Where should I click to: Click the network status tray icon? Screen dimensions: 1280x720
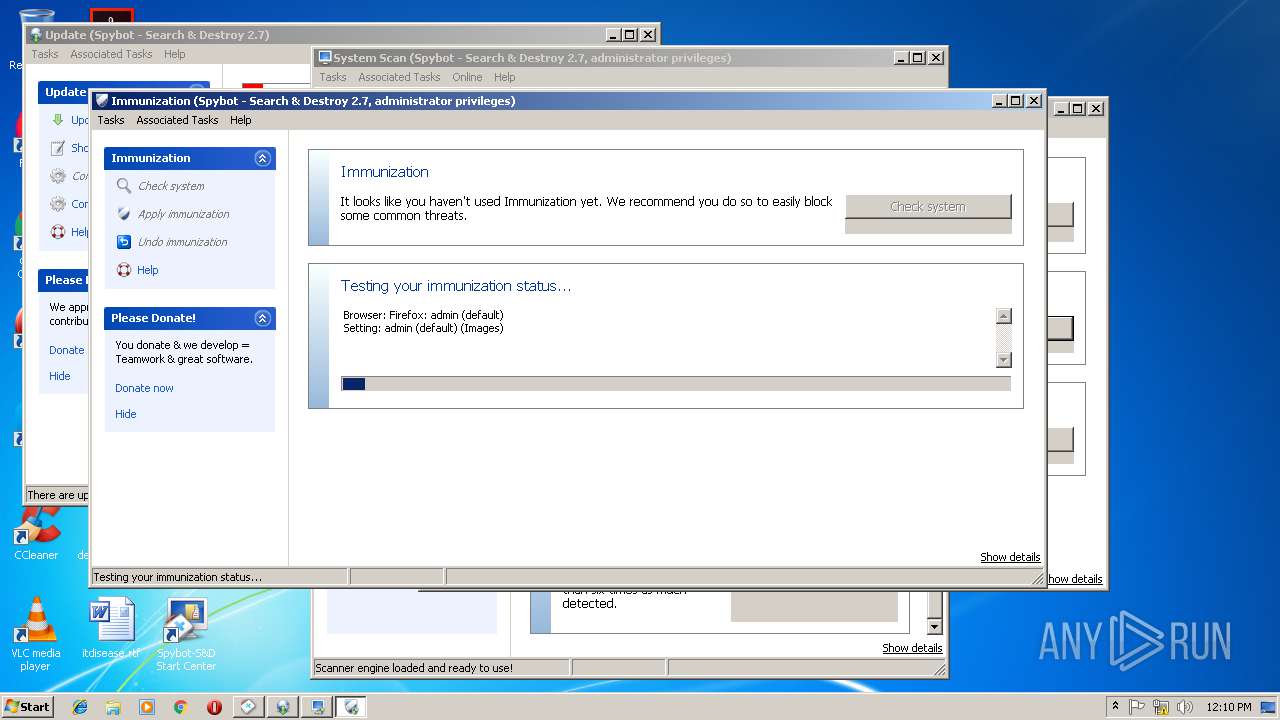click(1161, 707)
